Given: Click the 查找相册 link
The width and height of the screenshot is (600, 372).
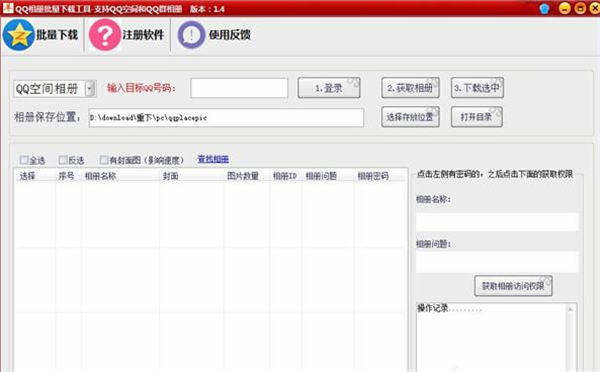Looking at the screenshot, I should click(x=213, y=159).
